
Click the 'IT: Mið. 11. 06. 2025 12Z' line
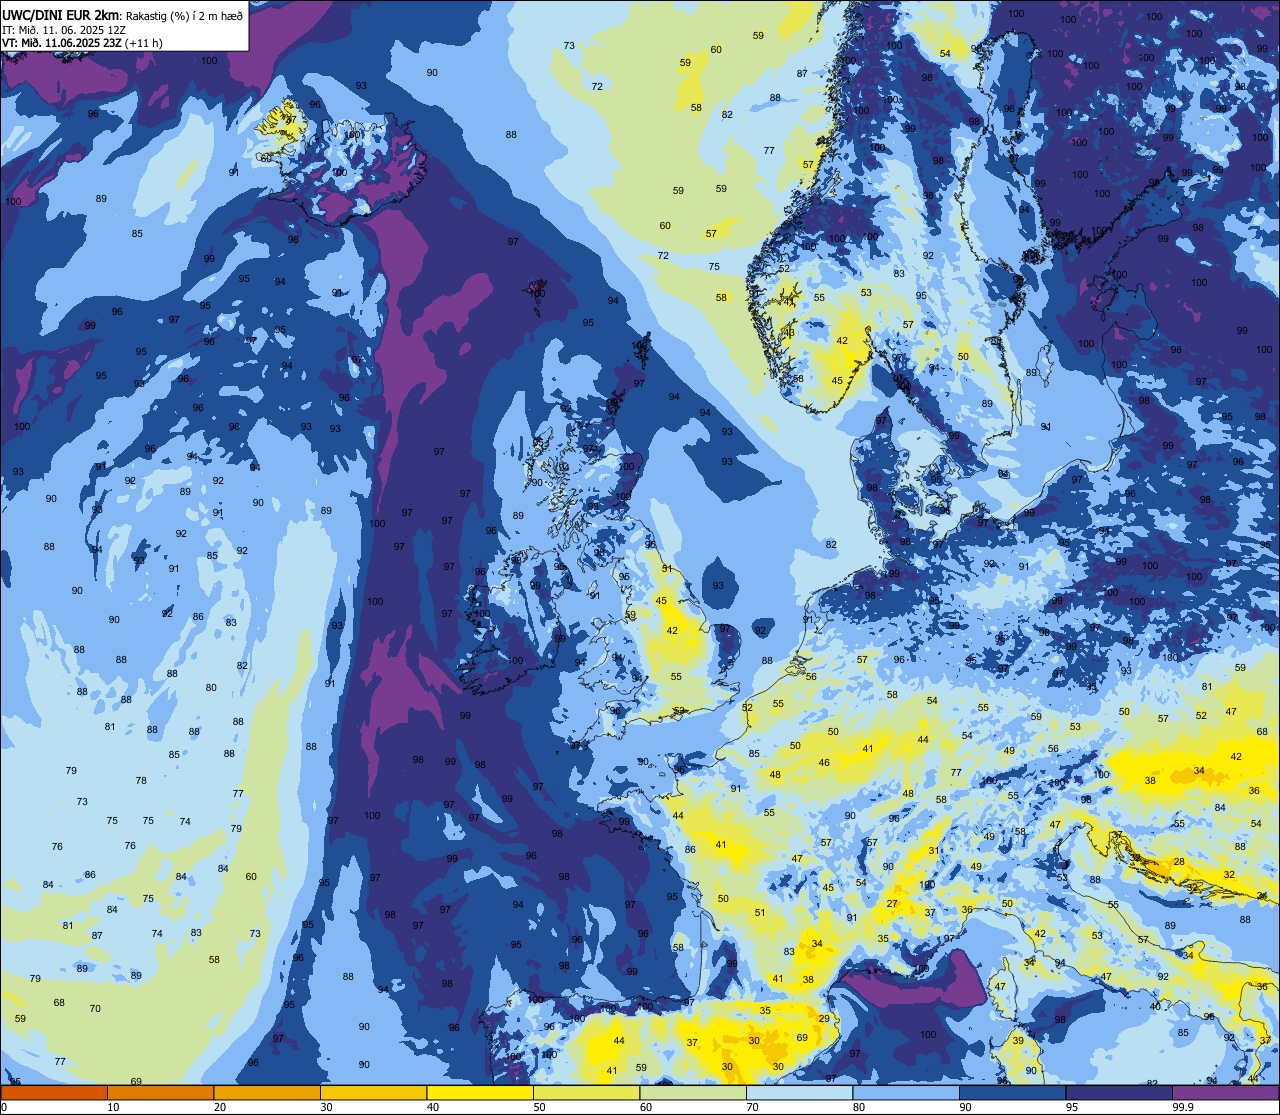point(63,29)
